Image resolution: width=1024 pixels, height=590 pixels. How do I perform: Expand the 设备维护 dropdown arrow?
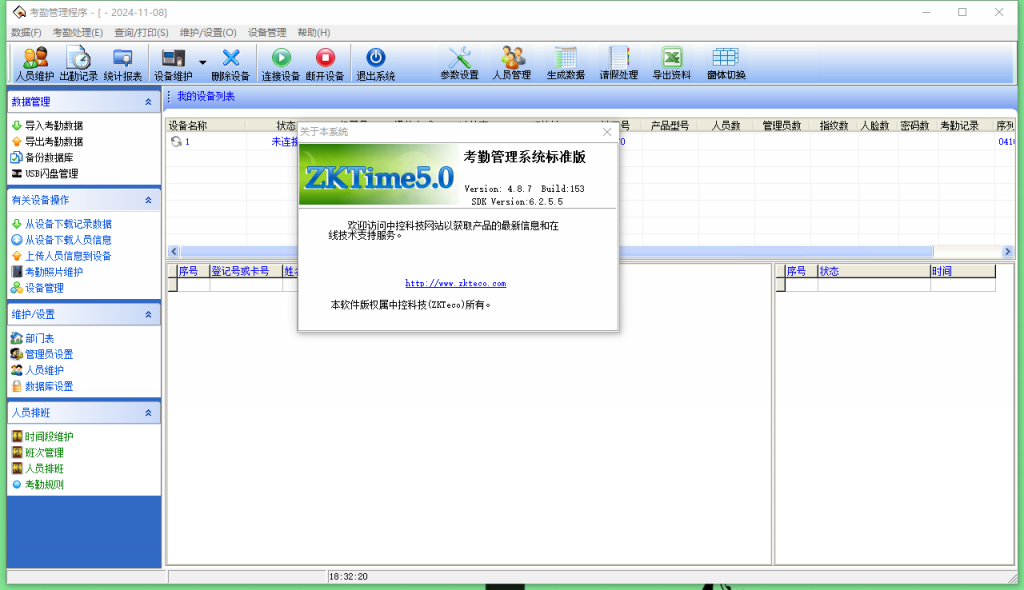203,63
